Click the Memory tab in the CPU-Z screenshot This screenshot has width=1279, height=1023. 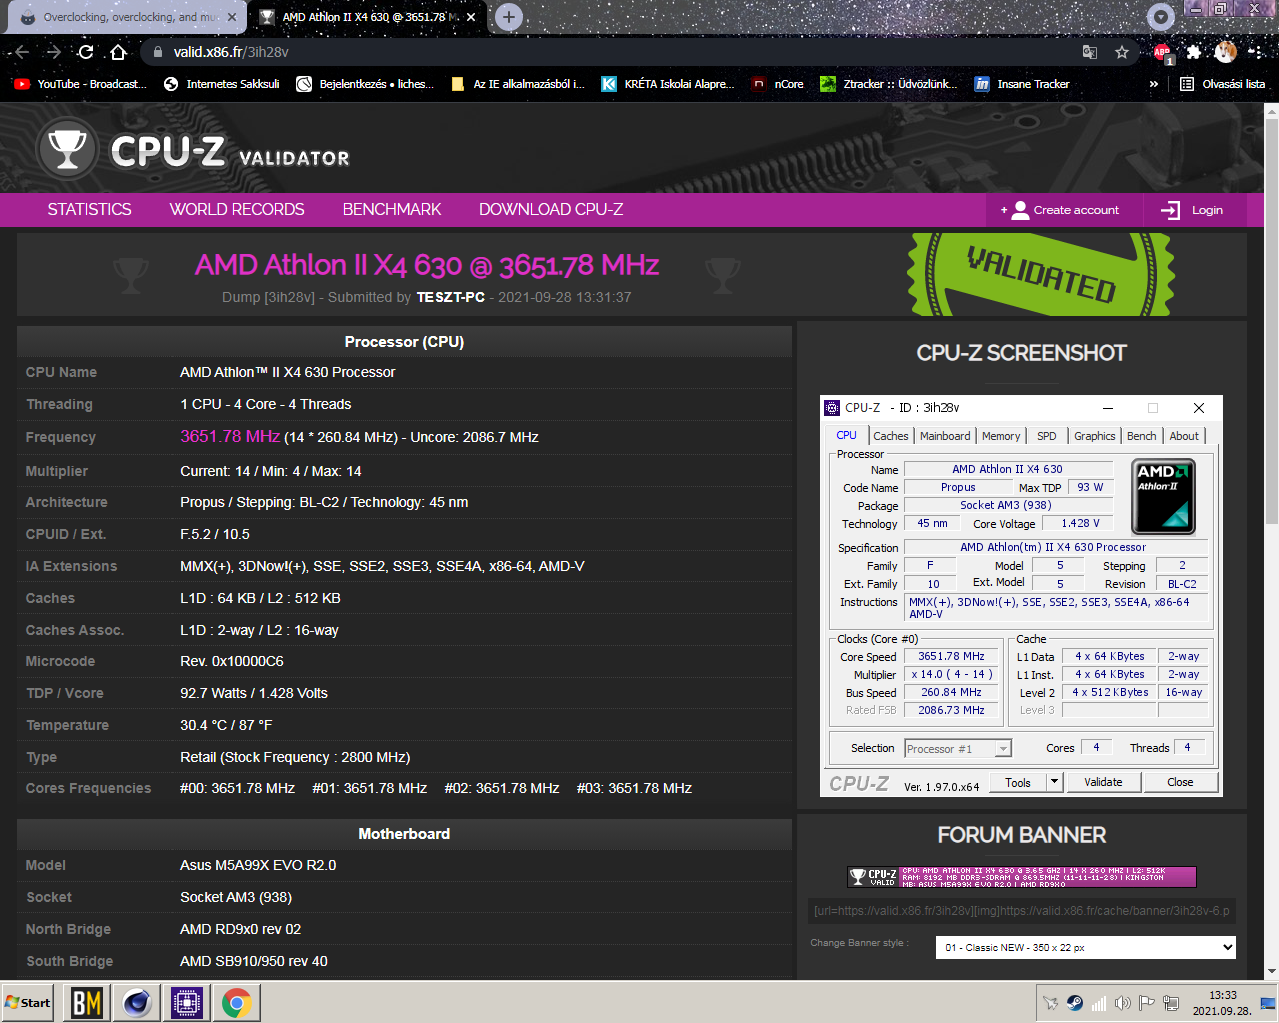point(1001,436)
